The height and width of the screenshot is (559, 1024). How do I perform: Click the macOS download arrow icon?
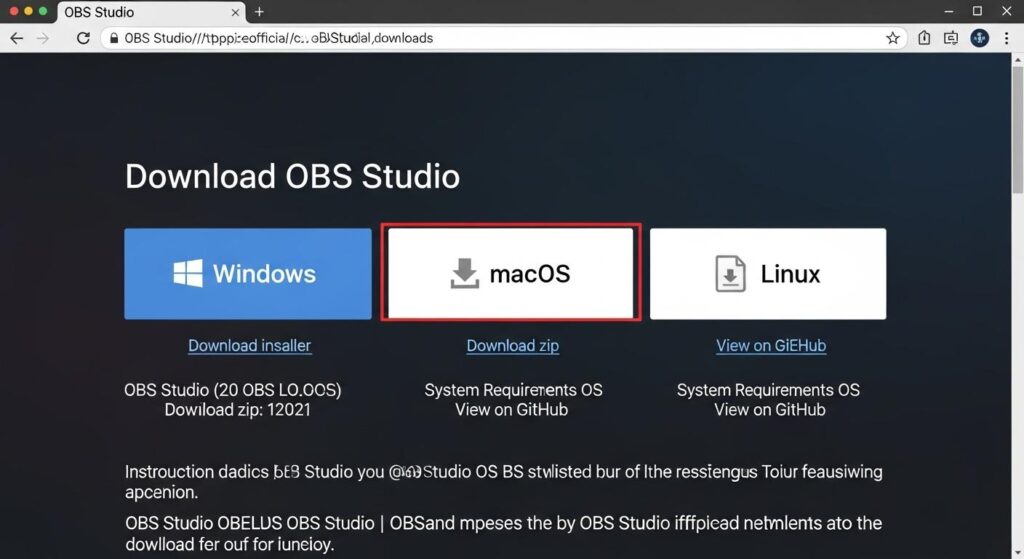(464, 273)
